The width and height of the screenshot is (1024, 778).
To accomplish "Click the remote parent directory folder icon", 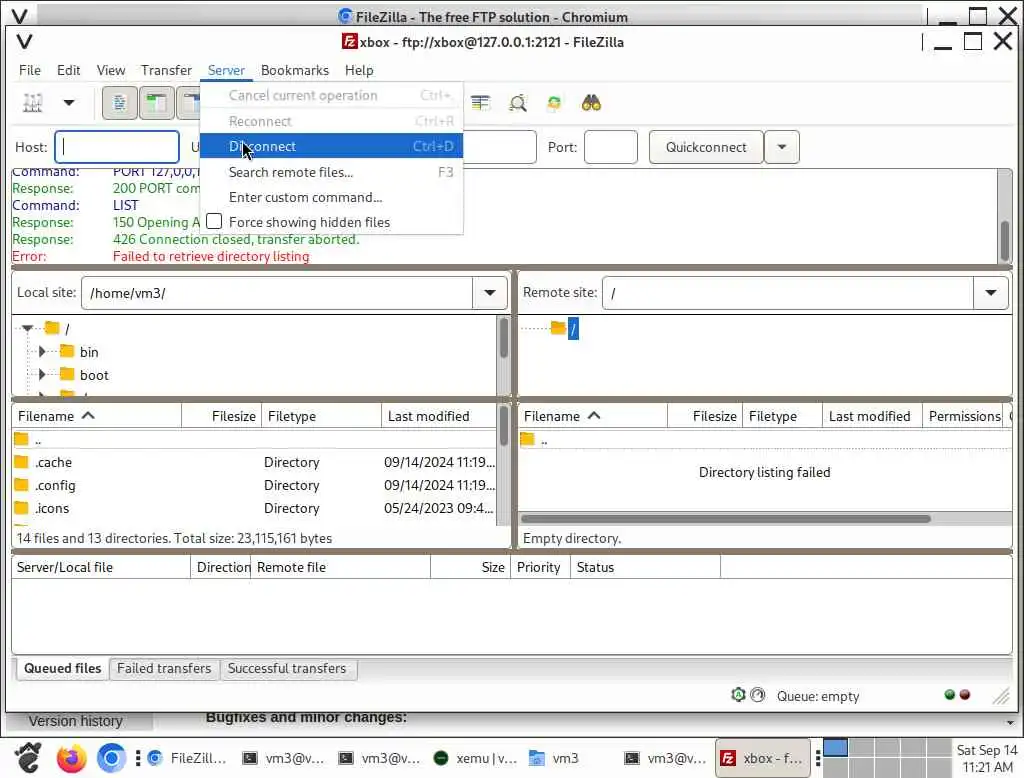I will pos(528,439).
